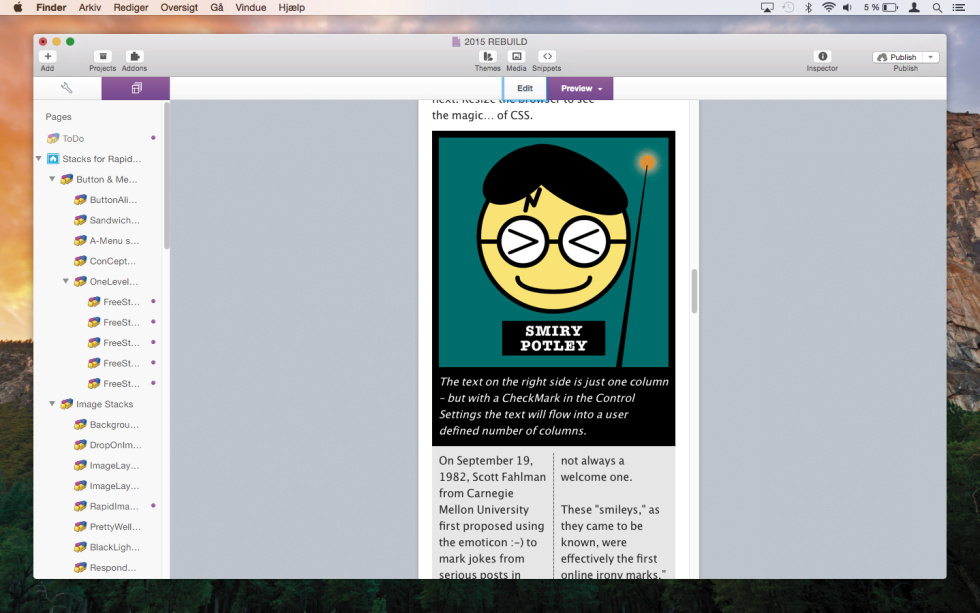This screenshot has height=613, width=980.
Task: Open the Publish dropdown arrow
Action: (x=931, y=57)
